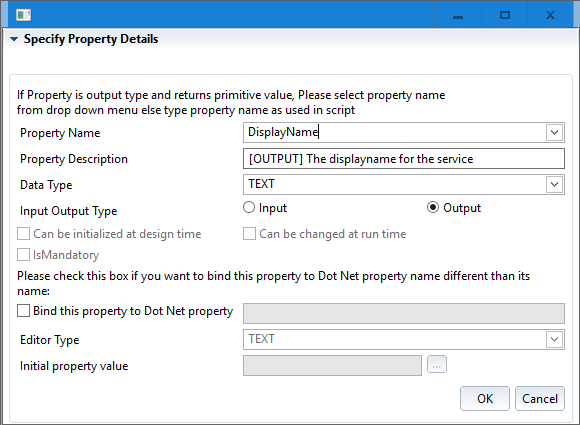This screenshot has height=425, width=580.
Task: Maximize the dialog window
Action: pos(505,15)
